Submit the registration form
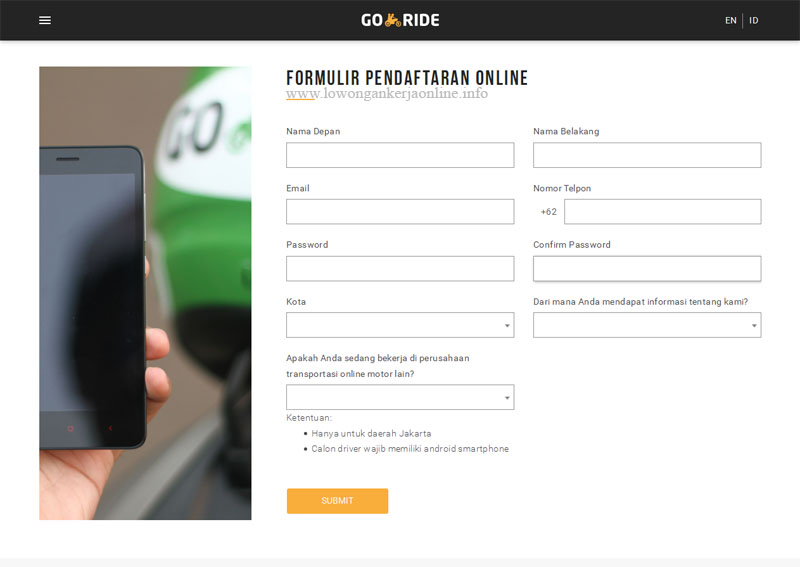Viewport: 800px width, 567px height. (337, 501)
